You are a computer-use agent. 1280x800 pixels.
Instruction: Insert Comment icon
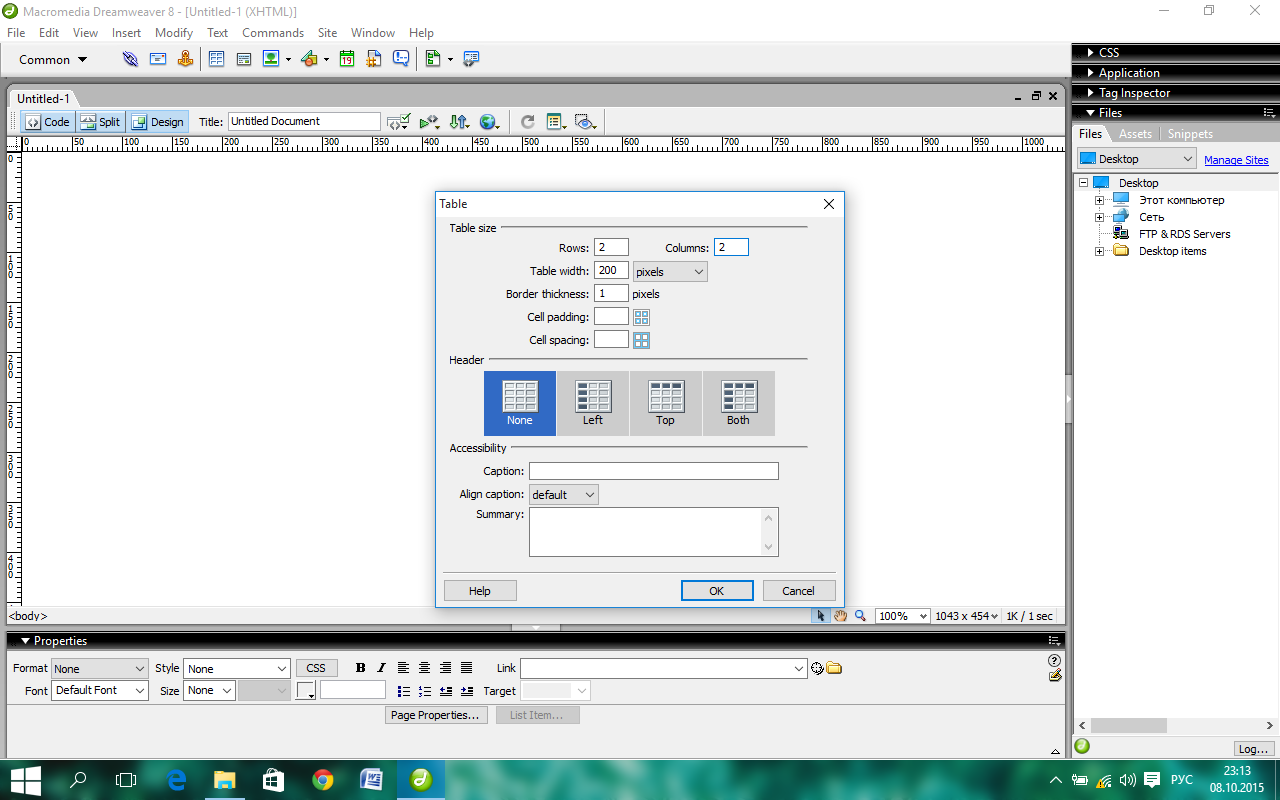(x=401, y=59)
